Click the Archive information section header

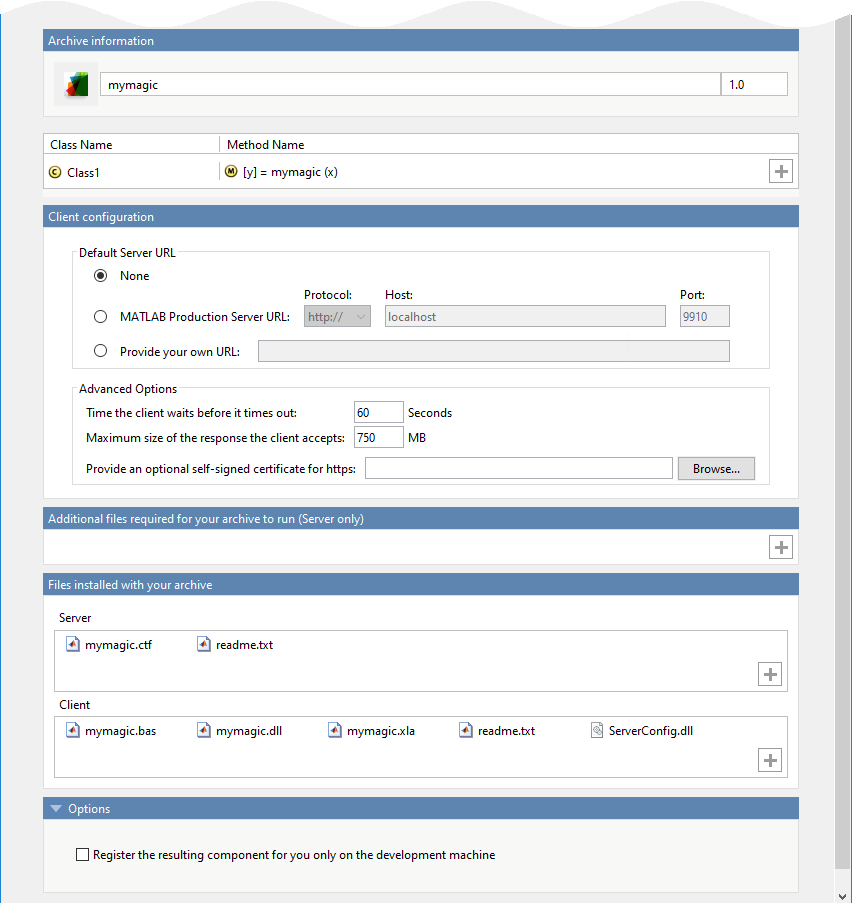tap(421, 41)
